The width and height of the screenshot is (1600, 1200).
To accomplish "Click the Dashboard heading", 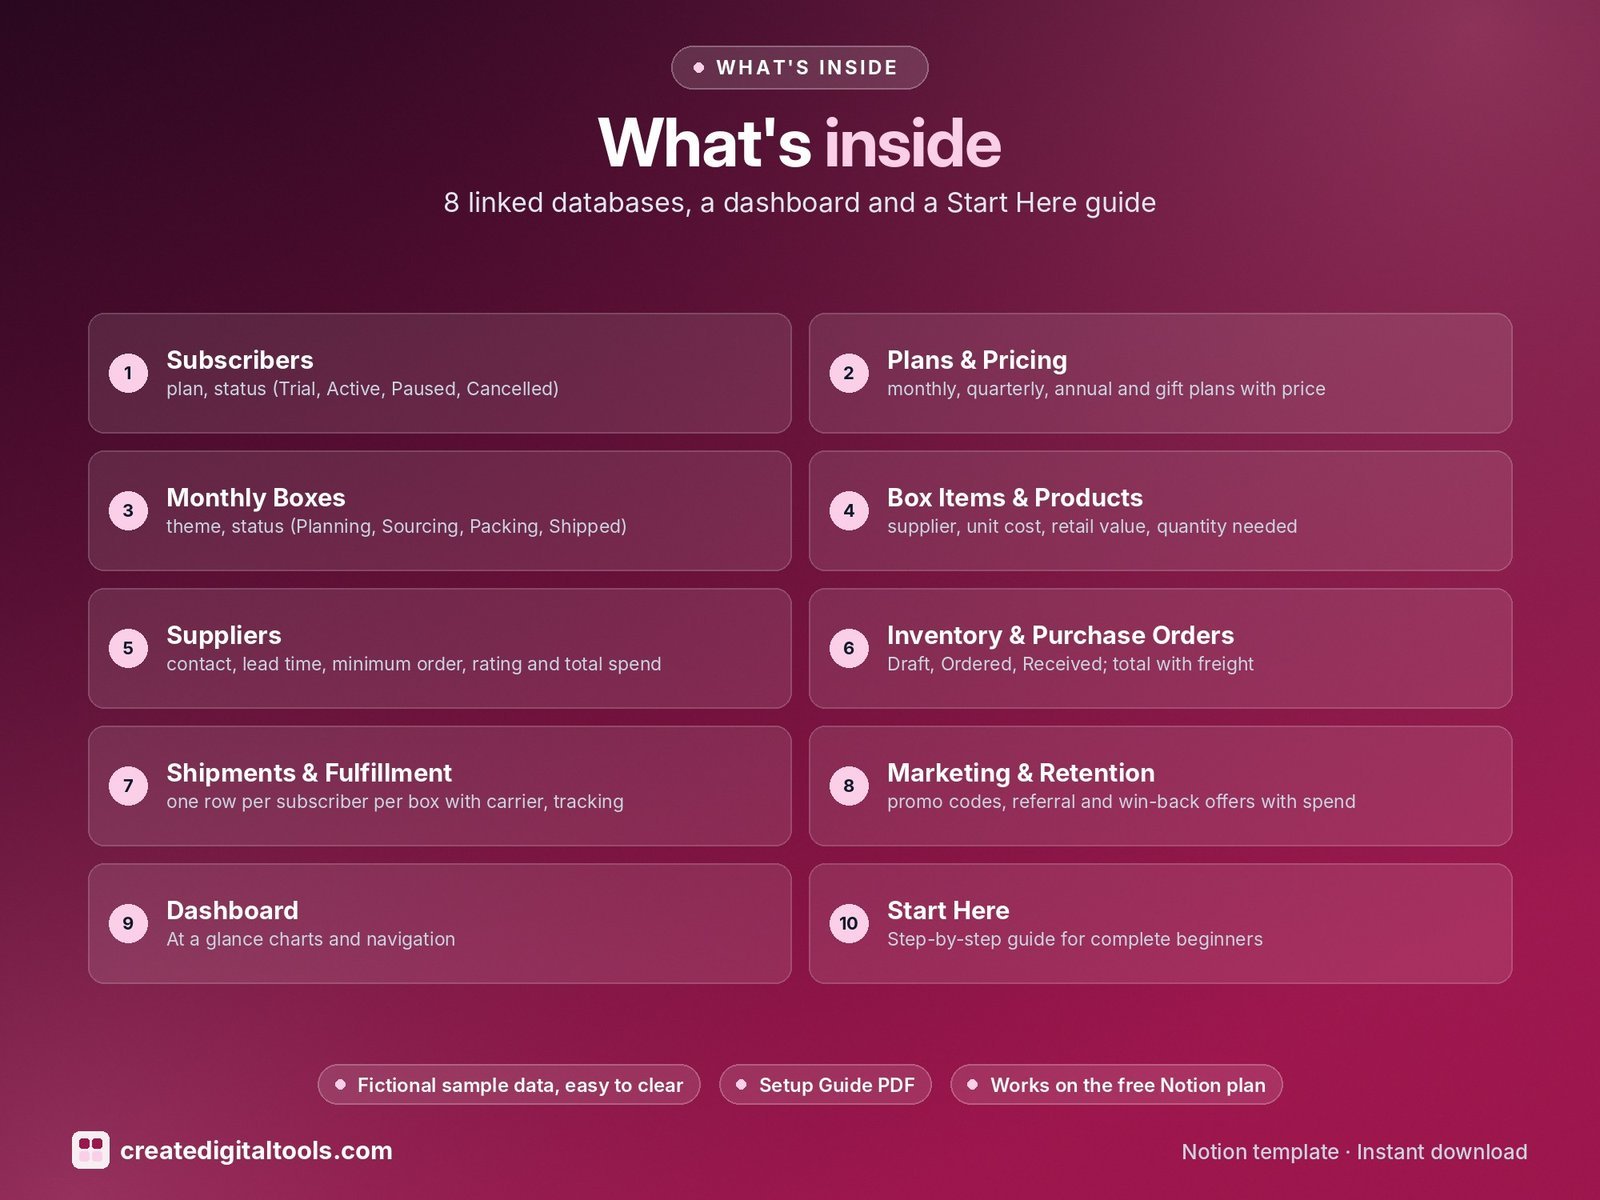I will pos(232,911).
